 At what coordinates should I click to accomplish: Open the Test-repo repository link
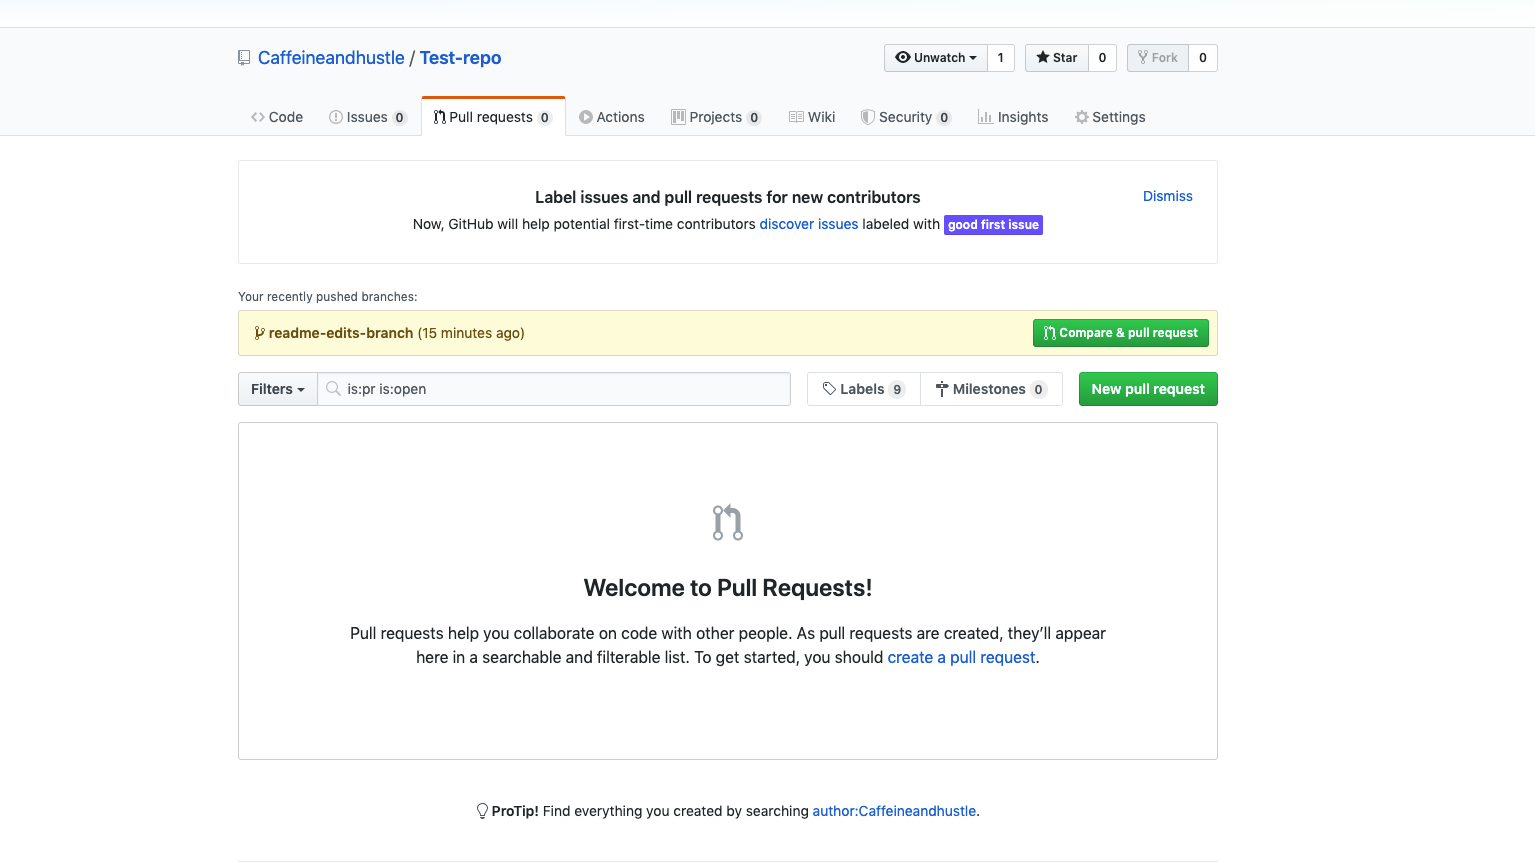(x=460, y=58)
